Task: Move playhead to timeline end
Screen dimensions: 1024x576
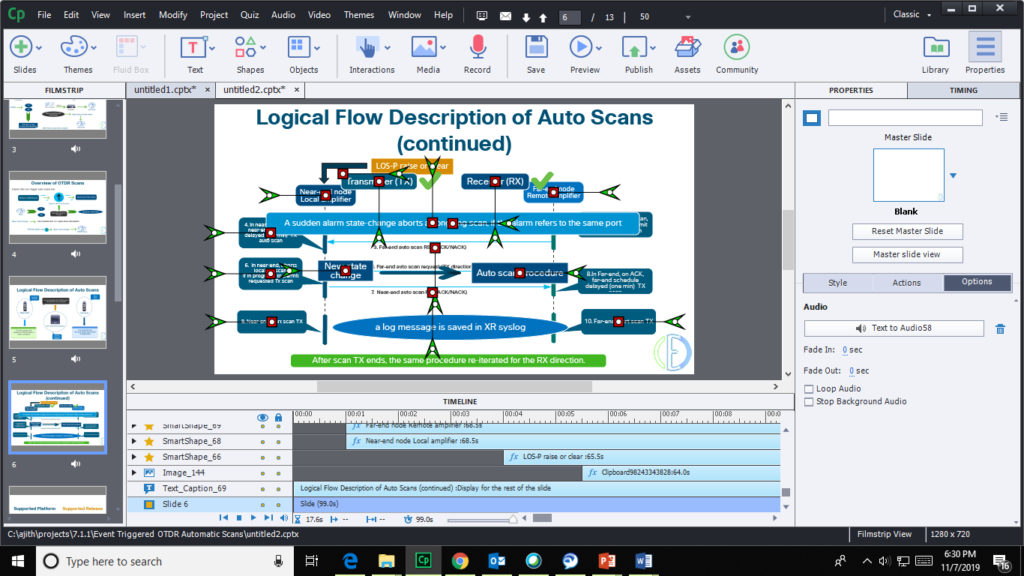Action: pos(268,518)
